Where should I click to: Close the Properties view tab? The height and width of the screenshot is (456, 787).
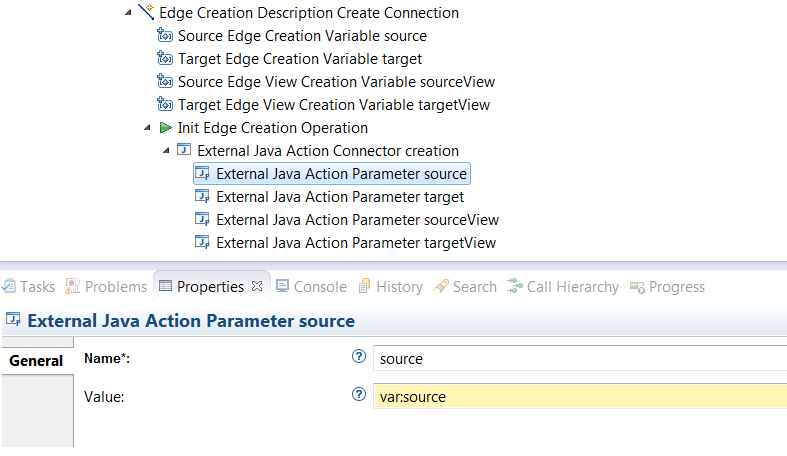coord(257,286)
